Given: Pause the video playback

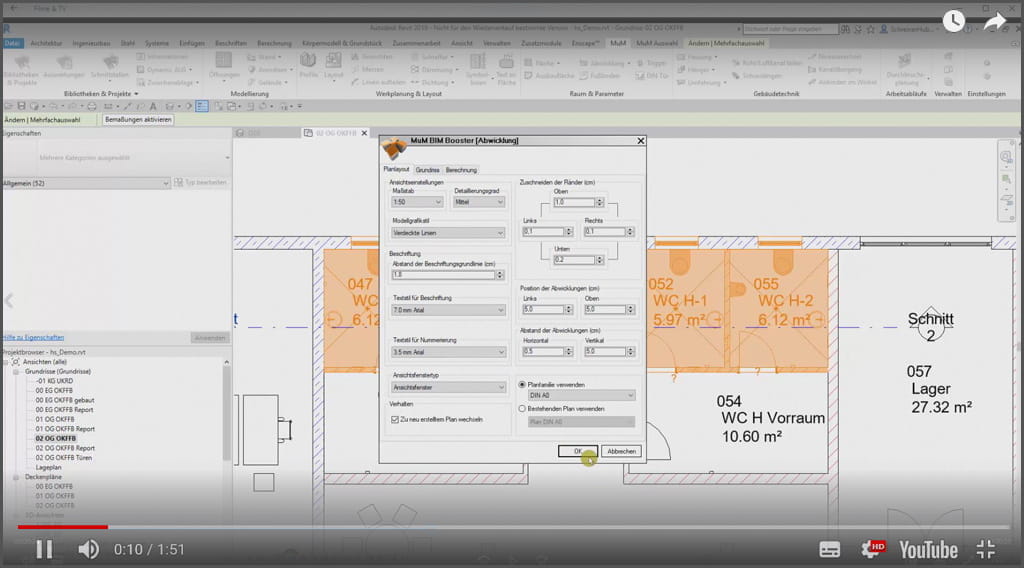Looking at the screenshot, I should (x=44, y=548).
